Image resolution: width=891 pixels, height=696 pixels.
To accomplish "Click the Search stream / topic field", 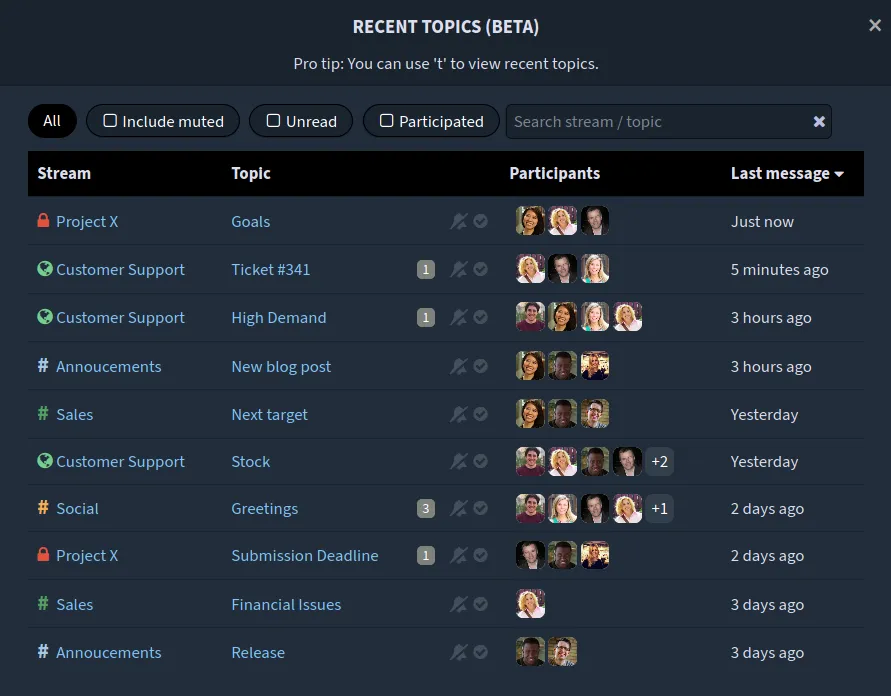I will 655,122.
